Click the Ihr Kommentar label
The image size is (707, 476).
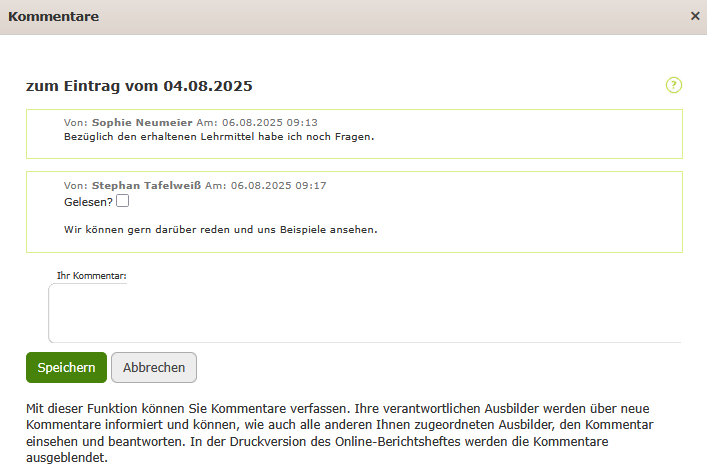pyautogui.click(x=92, y=275)
